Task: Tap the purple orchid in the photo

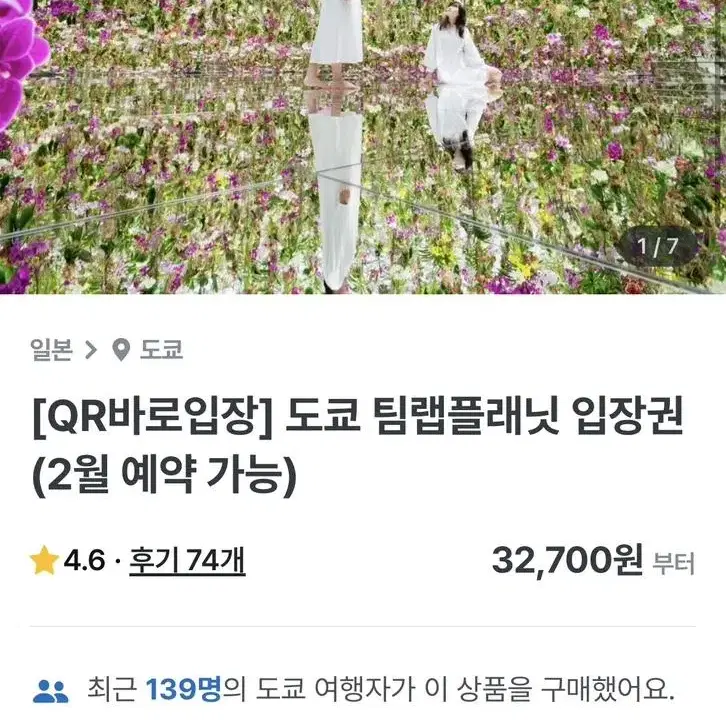Action: click(x=21, y=58)
